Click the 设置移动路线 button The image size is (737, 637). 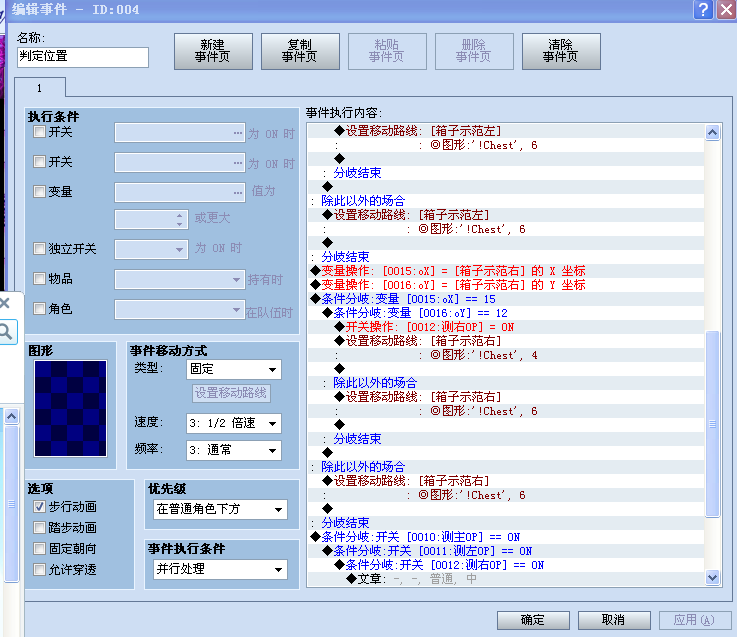[x=231, y=393]
